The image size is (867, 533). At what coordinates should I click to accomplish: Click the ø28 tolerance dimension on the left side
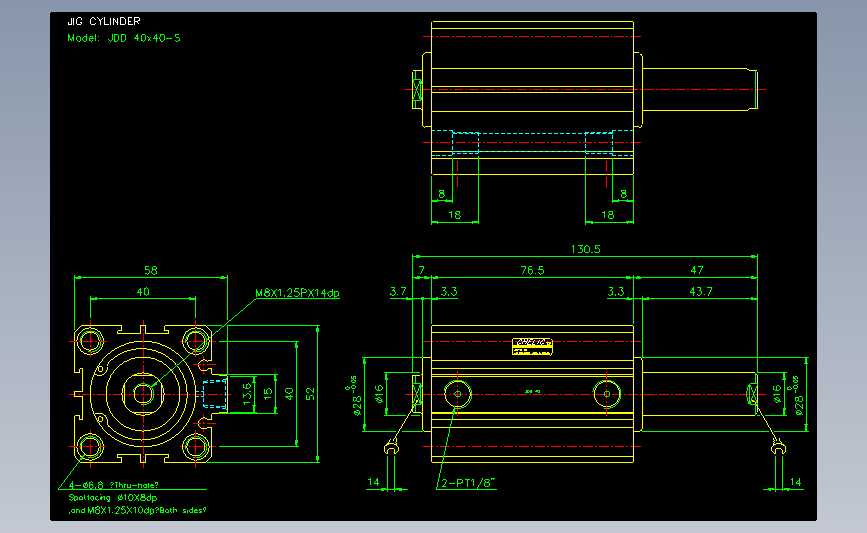tap(356, 396)
